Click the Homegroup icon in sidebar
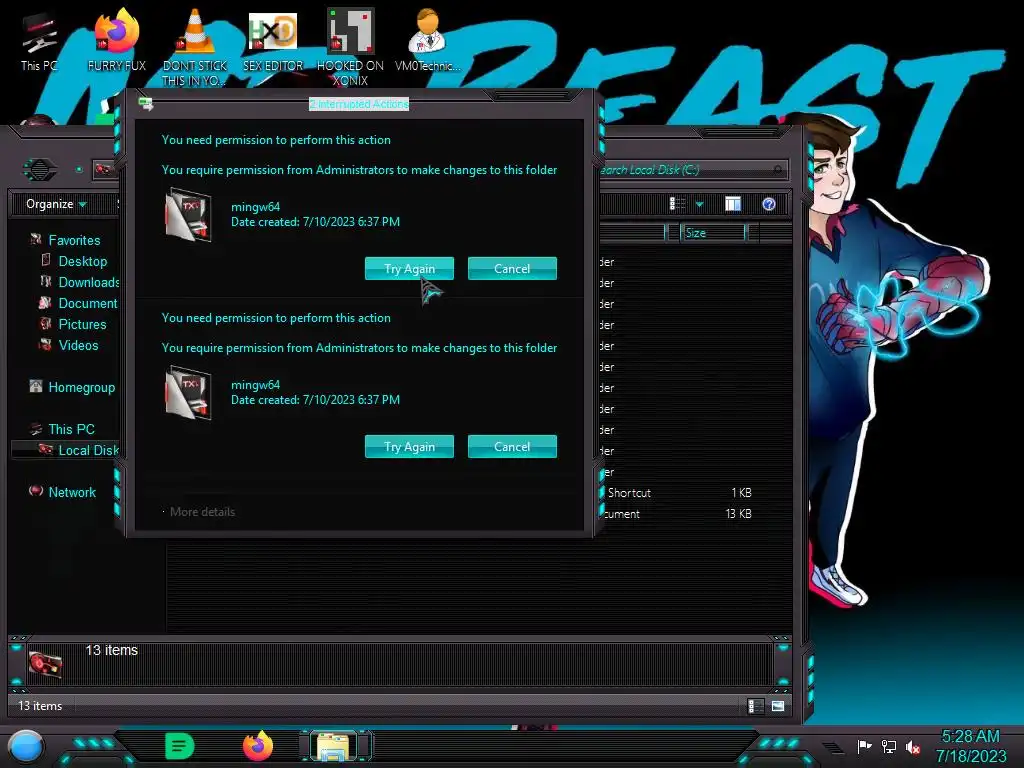Screen dimensions: 1024x768 [x=36, y=387]
